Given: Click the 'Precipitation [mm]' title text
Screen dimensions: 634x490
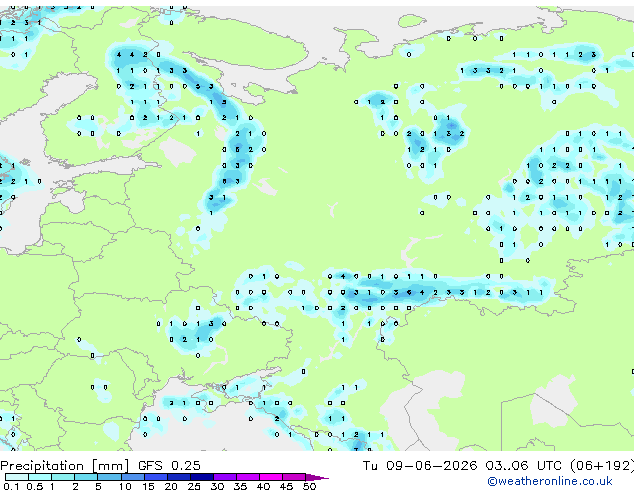Looking at the screenshot, I should pyautogui.click(x=65, y=466).
